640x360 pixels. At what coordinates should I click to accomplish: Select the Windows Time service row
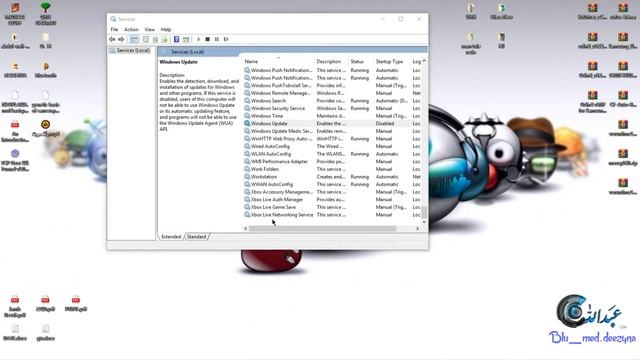[x=332, y=116]
